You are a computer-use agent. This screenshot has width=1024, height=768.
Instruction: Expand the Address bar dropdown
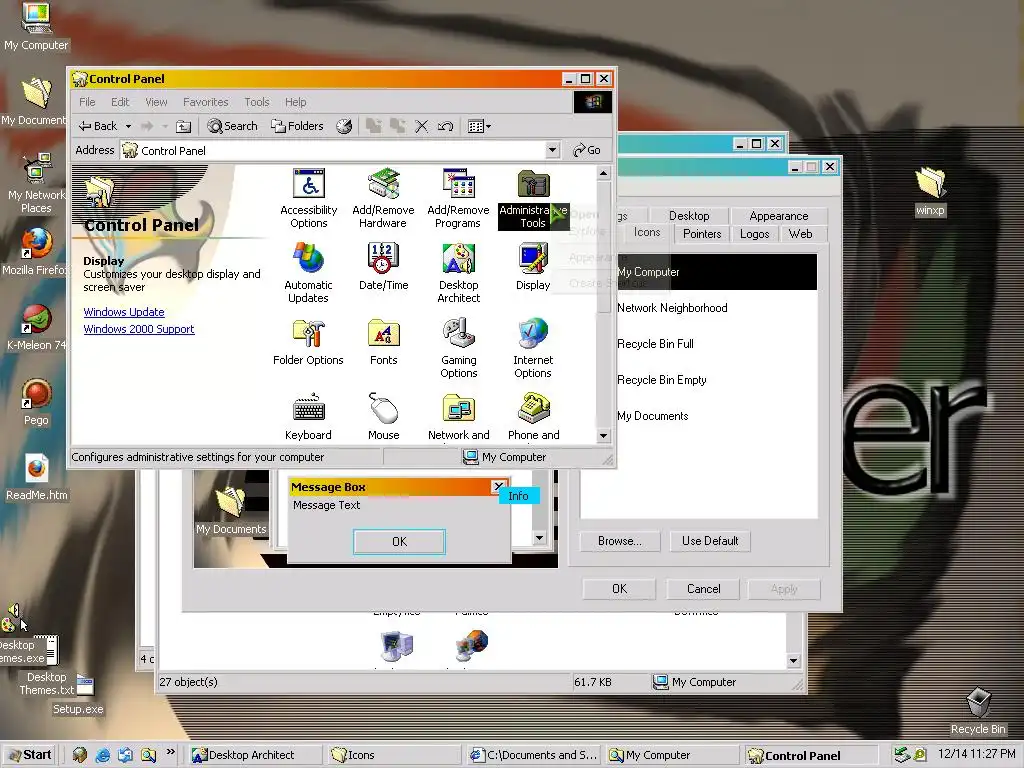[x=552, y=150]
